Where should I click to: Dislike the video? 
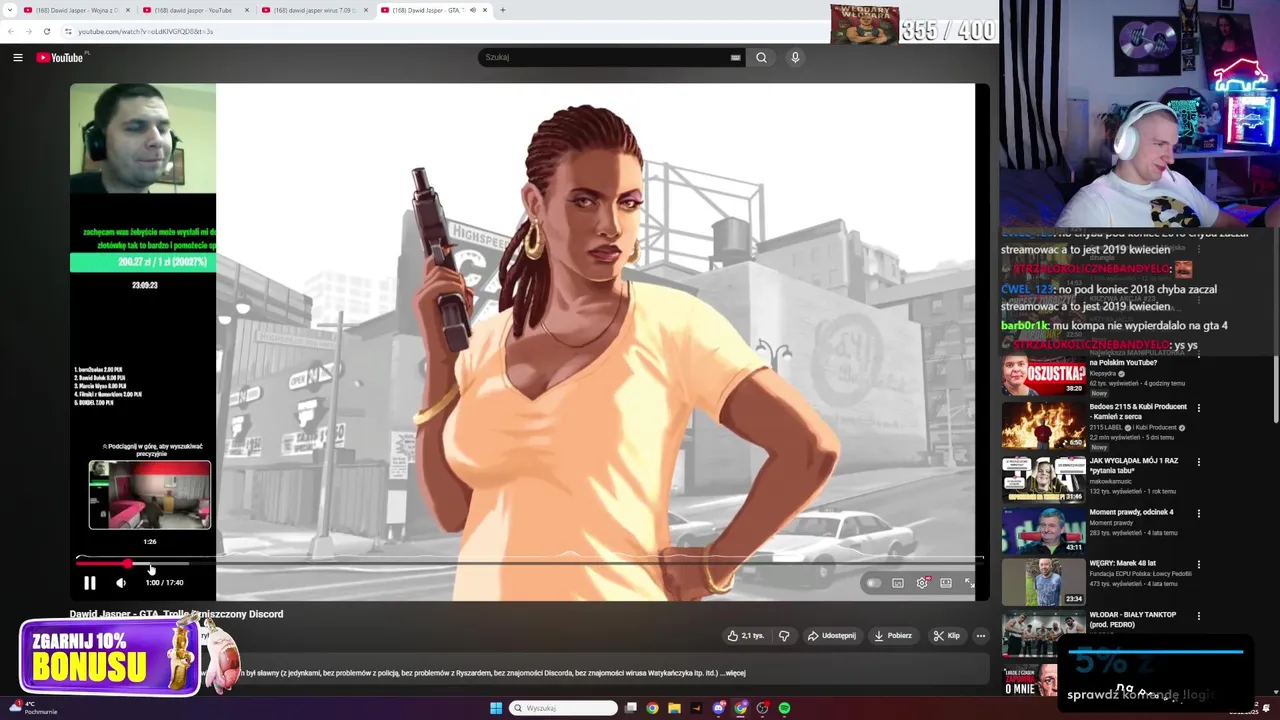[784, 636]
